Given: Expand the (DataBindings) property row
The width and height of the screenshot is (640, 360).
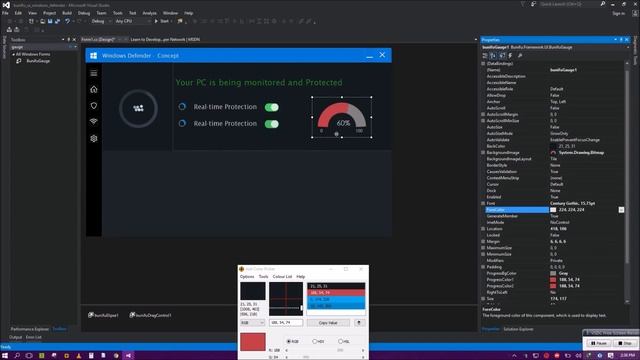Looking at the screenshot, I should point(483,64).
